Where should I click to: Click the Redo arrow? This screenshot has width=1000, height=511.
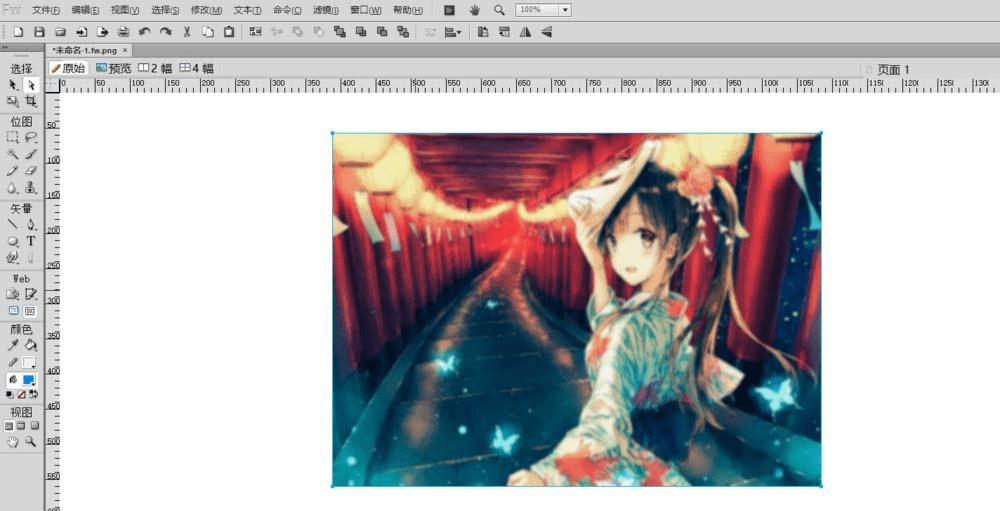click(x=166, y=32)
